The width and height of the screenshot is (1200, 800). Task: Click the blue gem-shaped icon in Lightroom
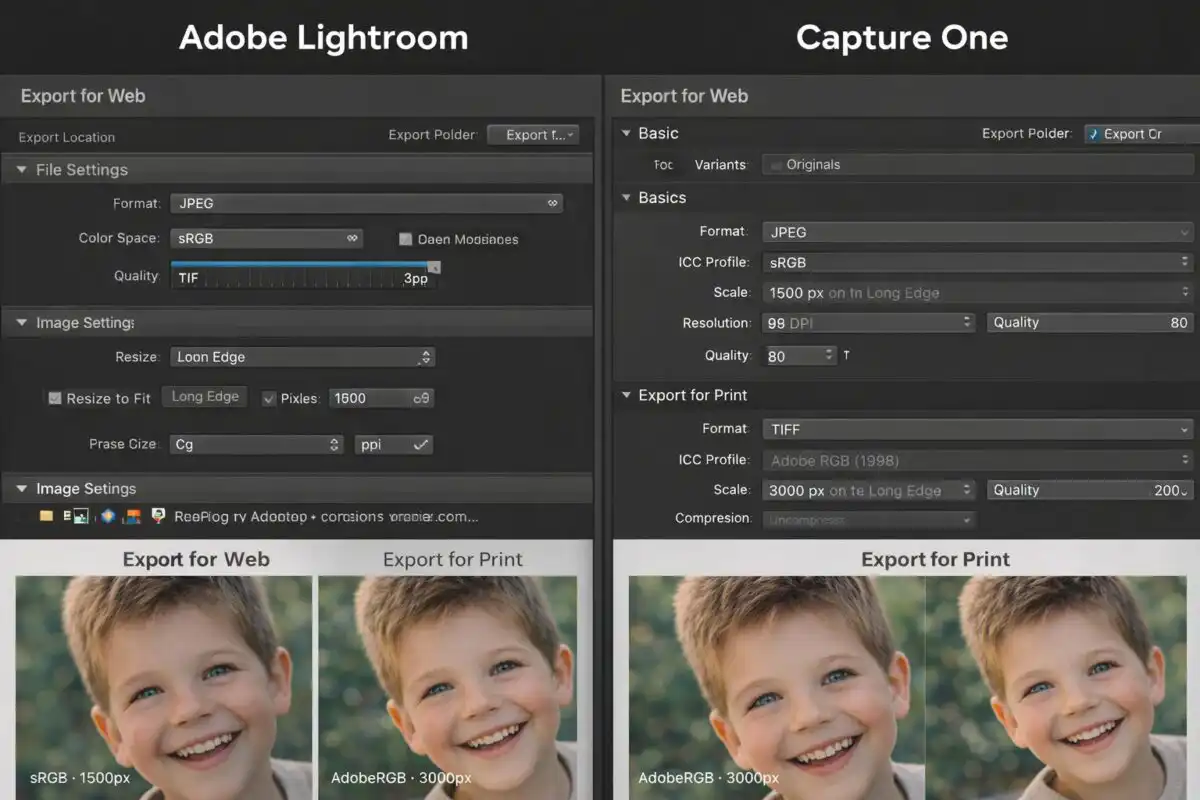(106, 517)
